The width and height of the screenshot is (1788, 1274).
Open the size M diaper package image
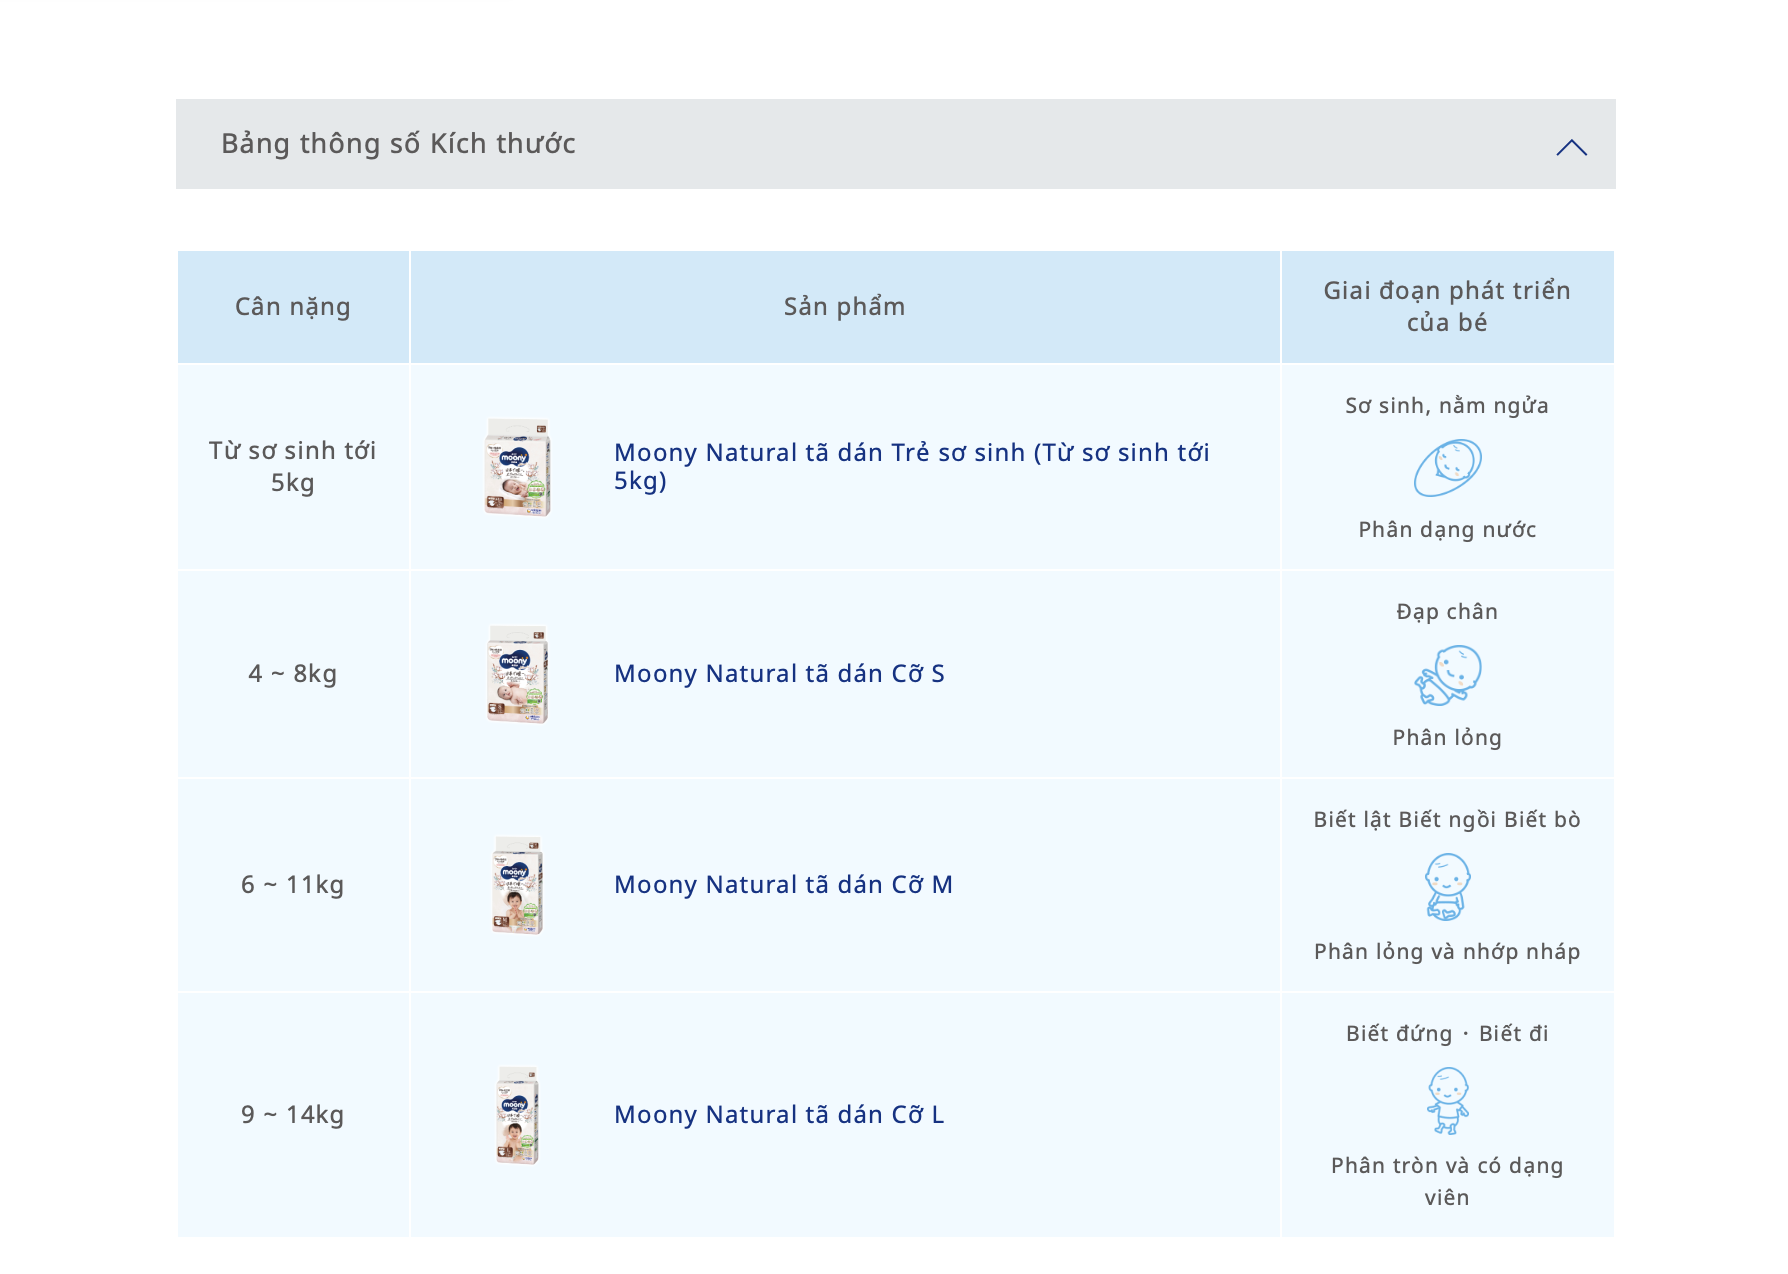[x=517, y=885]
